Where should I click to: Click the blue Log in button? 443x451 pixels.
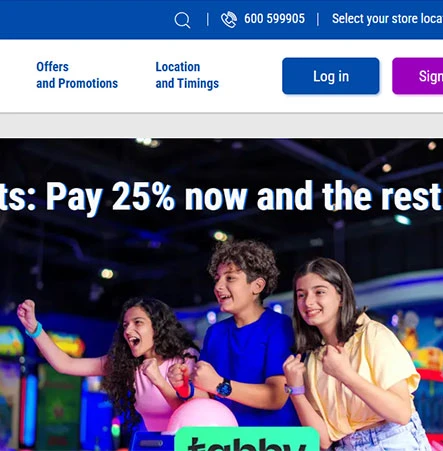pos(331,76)
